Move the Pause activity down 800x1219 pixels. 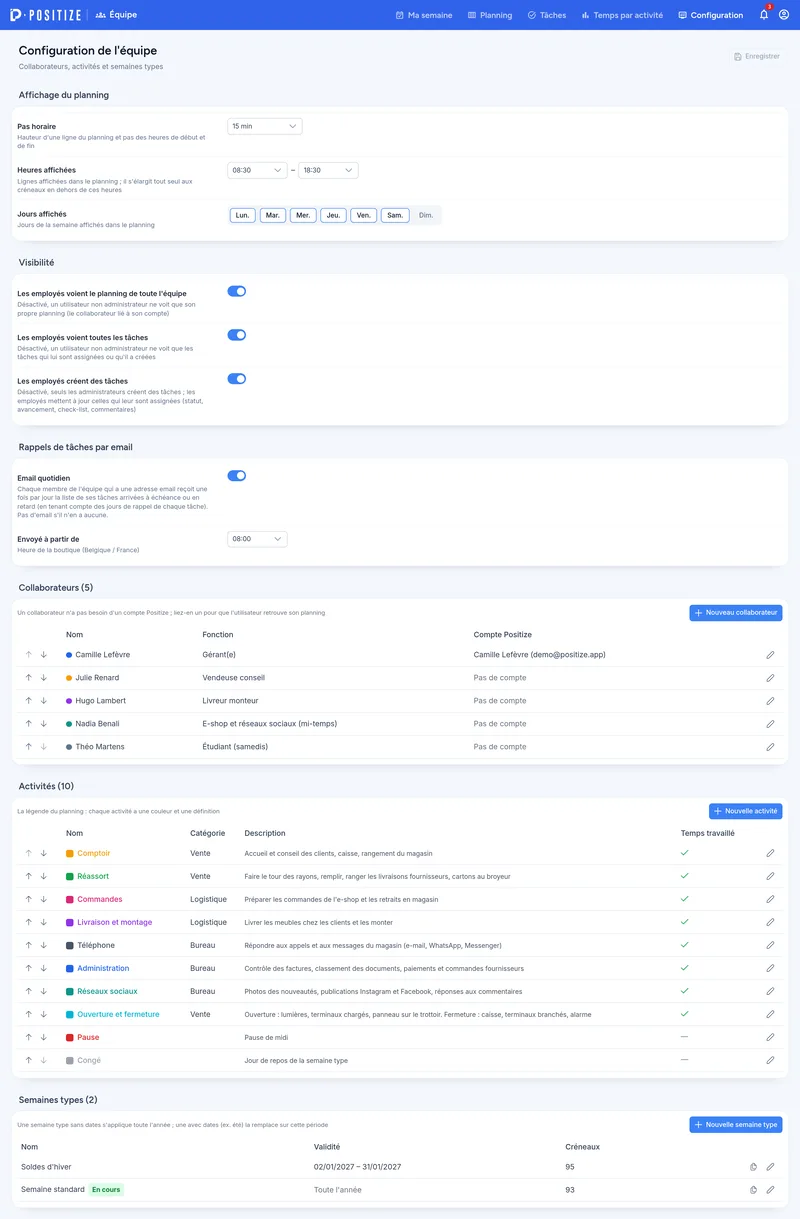[x=44, y=1038]
